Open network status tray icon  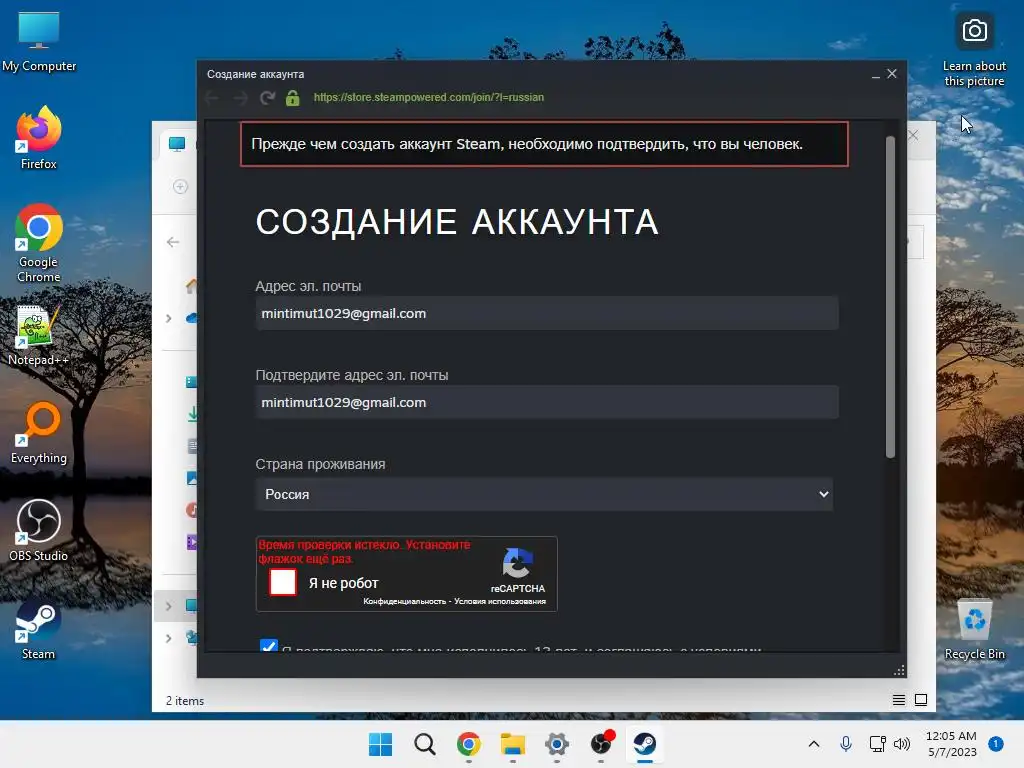point(877,743)
